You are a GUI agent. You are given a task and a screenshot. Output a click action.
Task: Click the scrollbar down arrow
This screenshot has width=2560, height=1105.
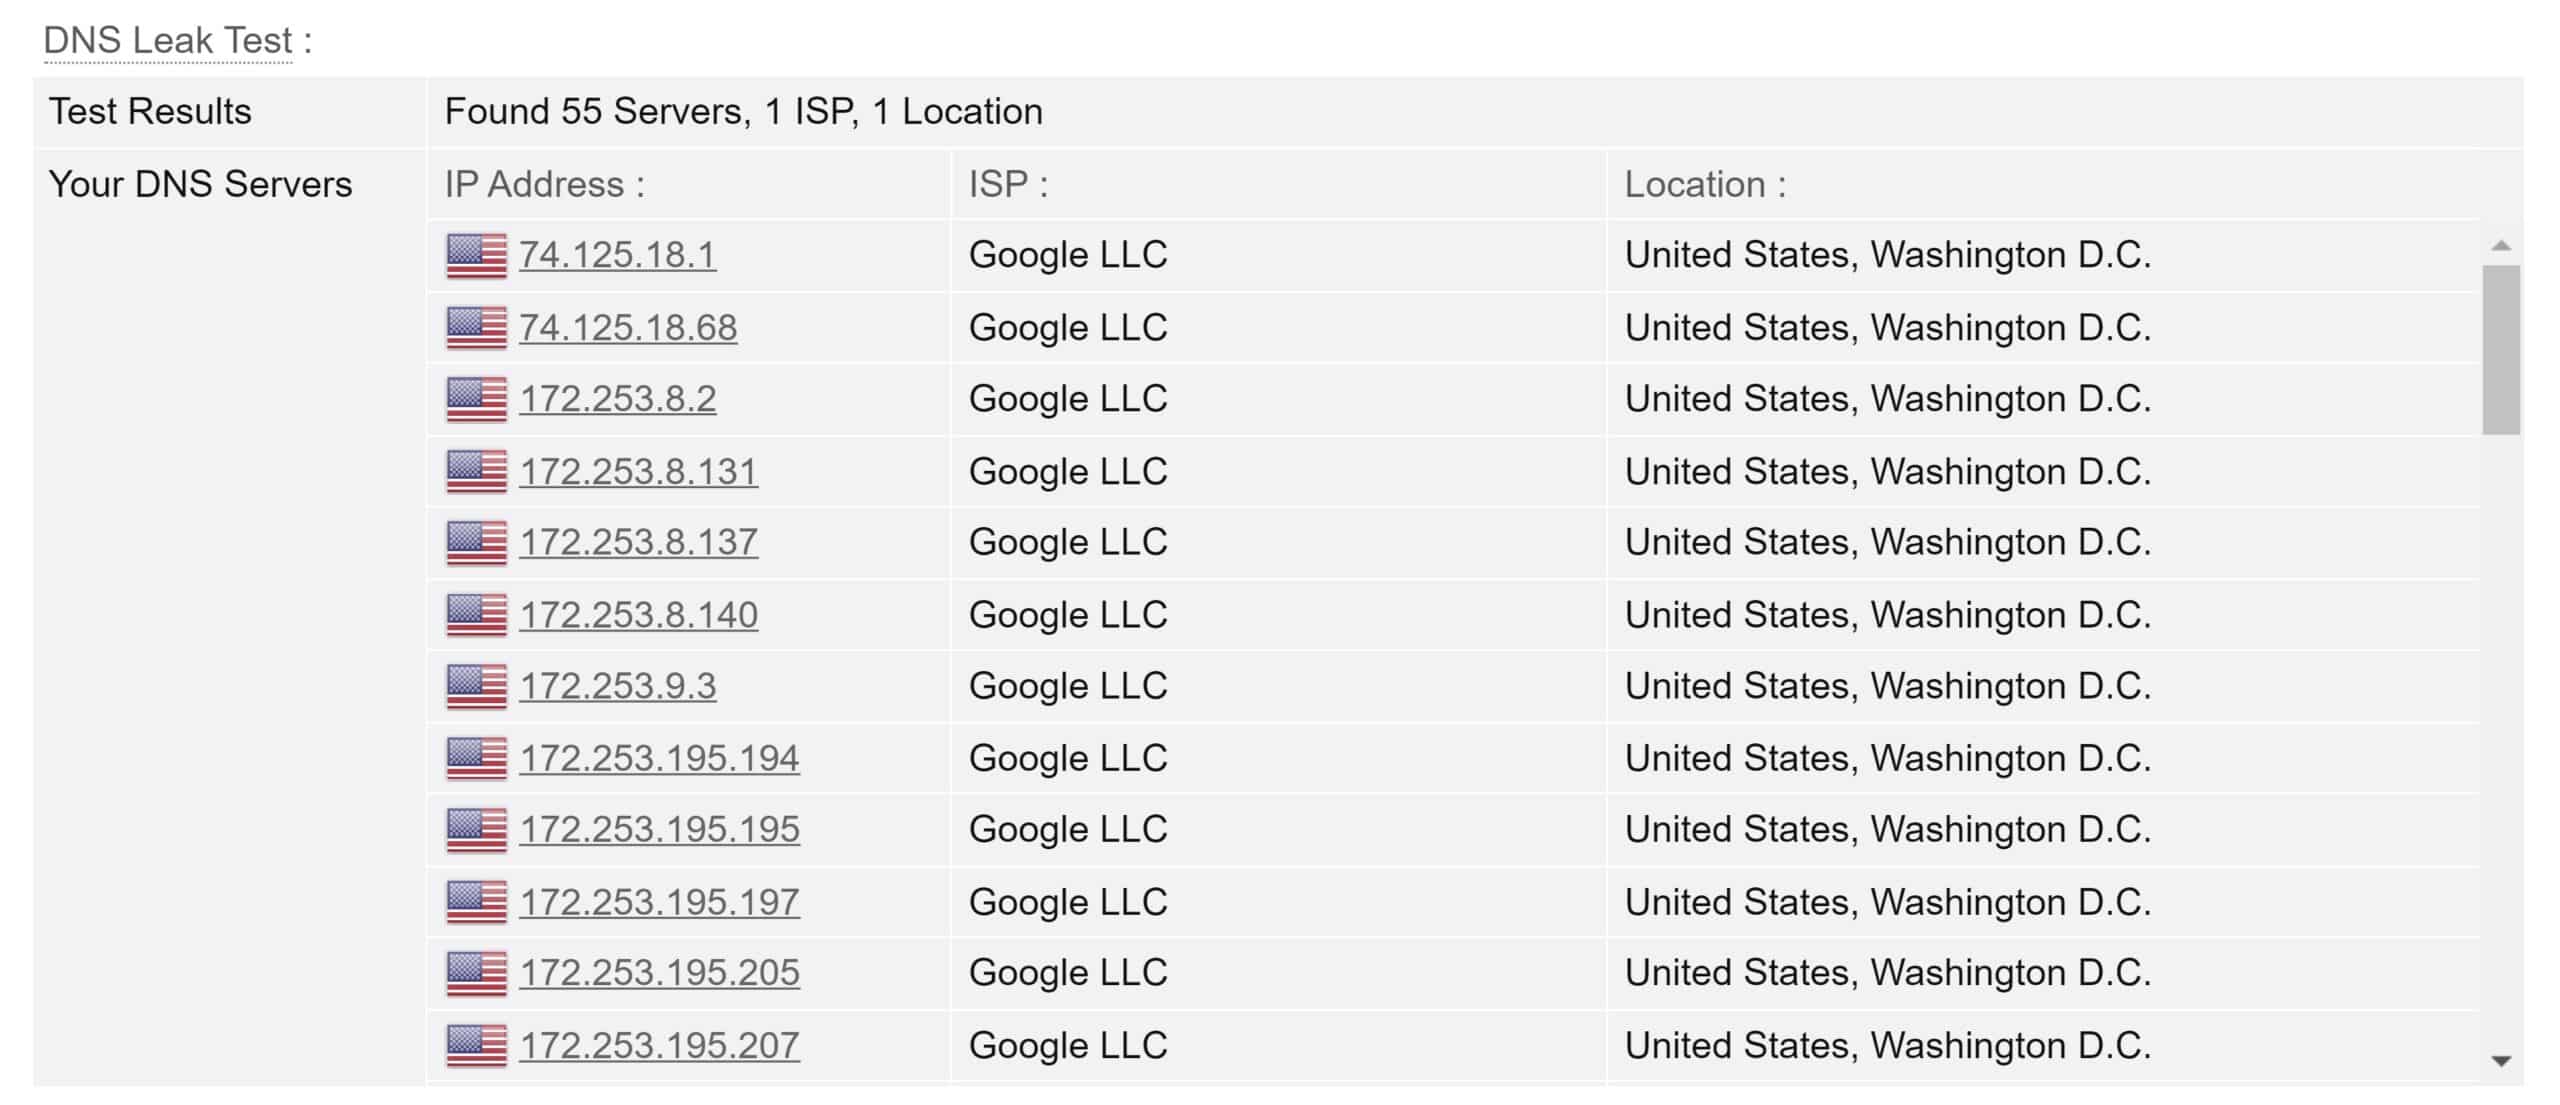pos(2501,1062)
